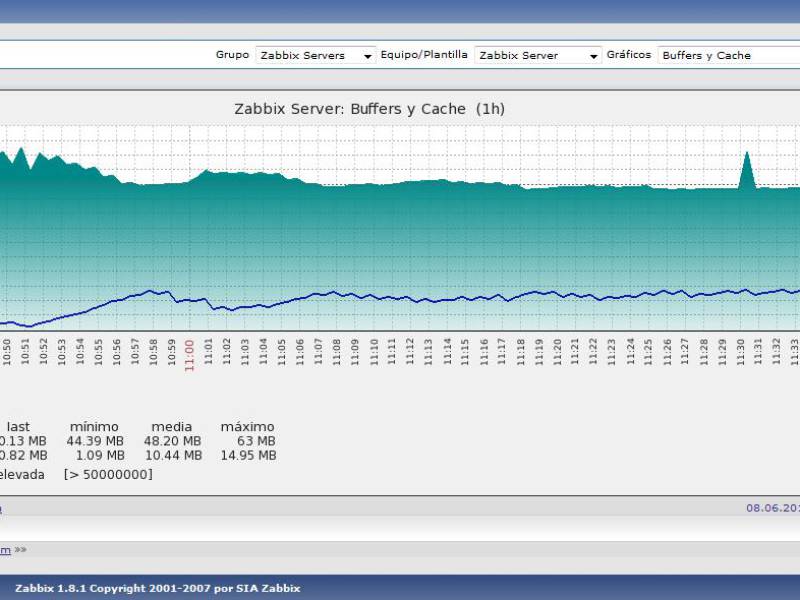Click the 11:30 label on the time axis
Image resolution: width=800 pixels, height=600 pixels.
[741, 350]
